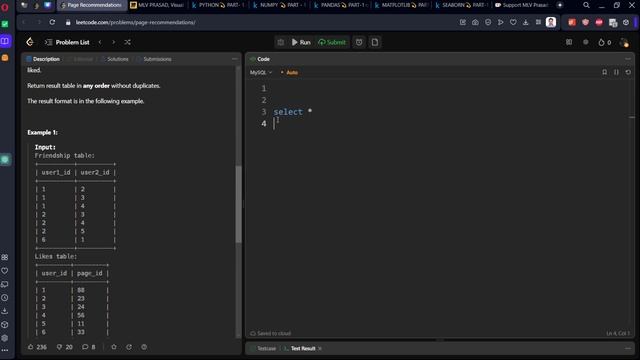Open Opera sidebar history clock icon

[x=5, y=298]
